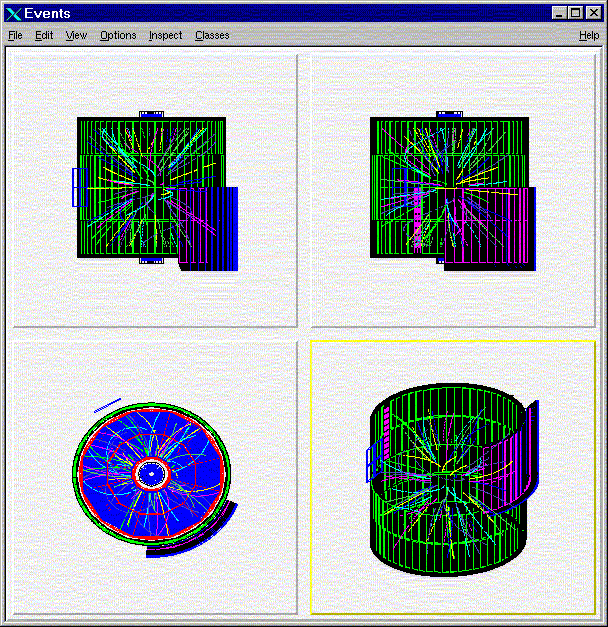Open the File menu
Image resolution: width=608 pixels, height=627 pixels.
pos(15,35)
